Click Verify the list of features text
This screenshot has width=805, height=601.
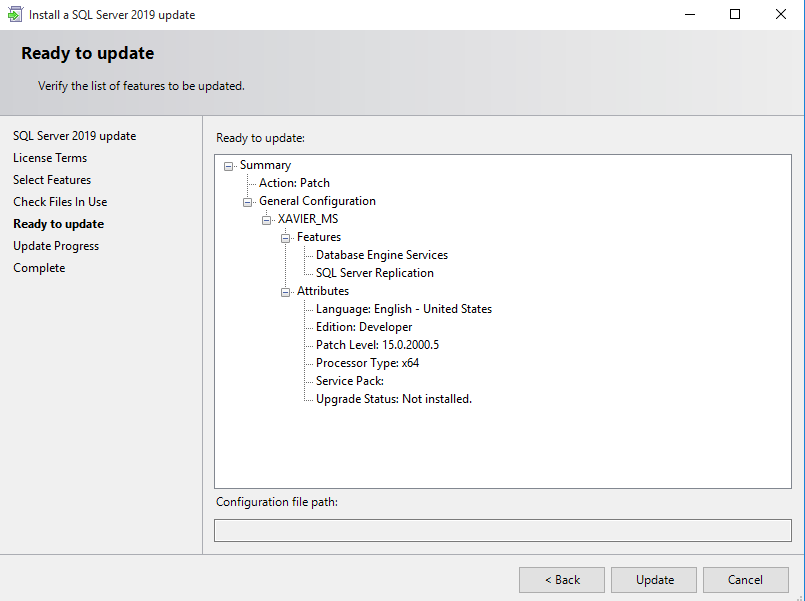pos(141,86)
